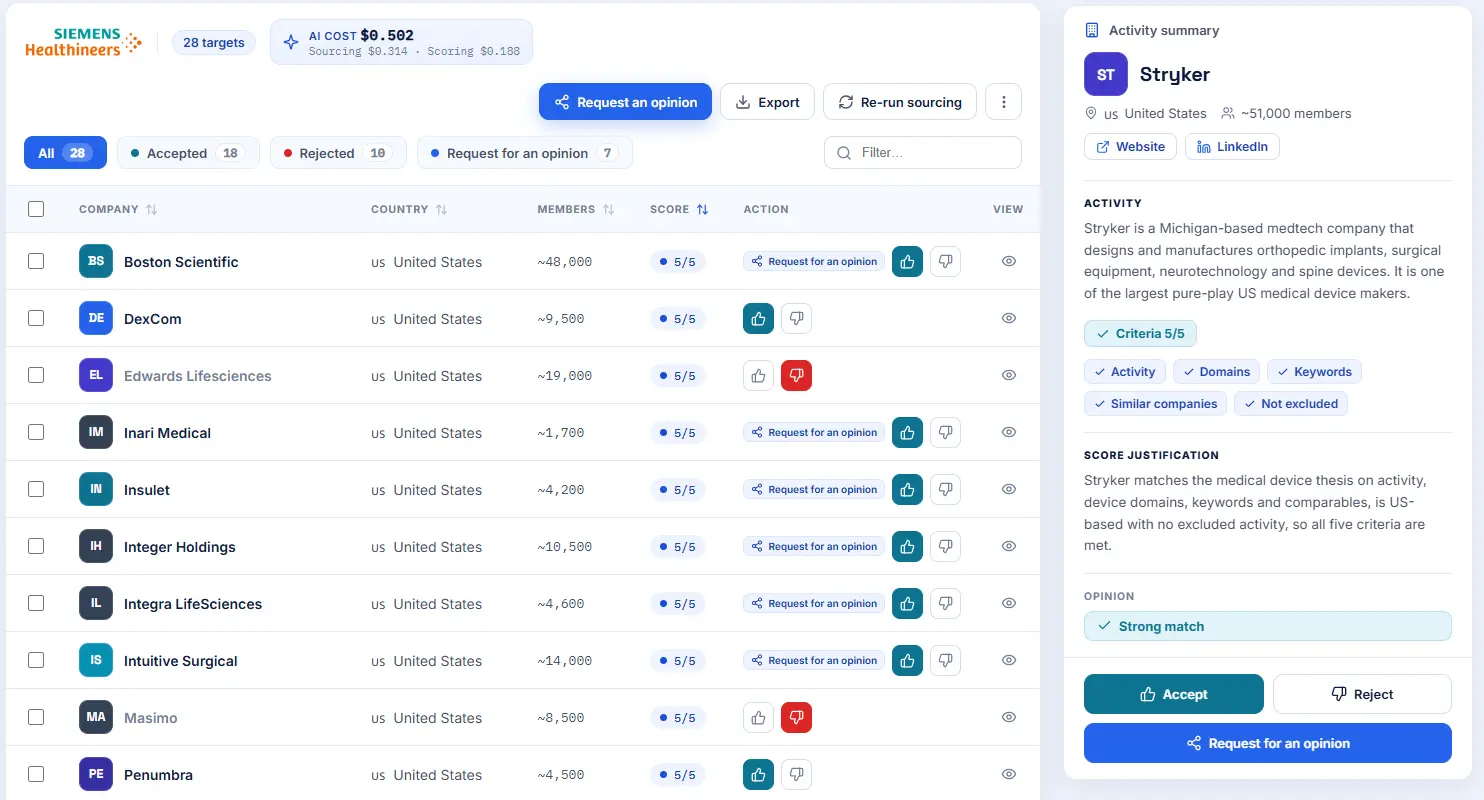
Task: Click the Siemens Healthineers logo
Action: tap(83, 42)
